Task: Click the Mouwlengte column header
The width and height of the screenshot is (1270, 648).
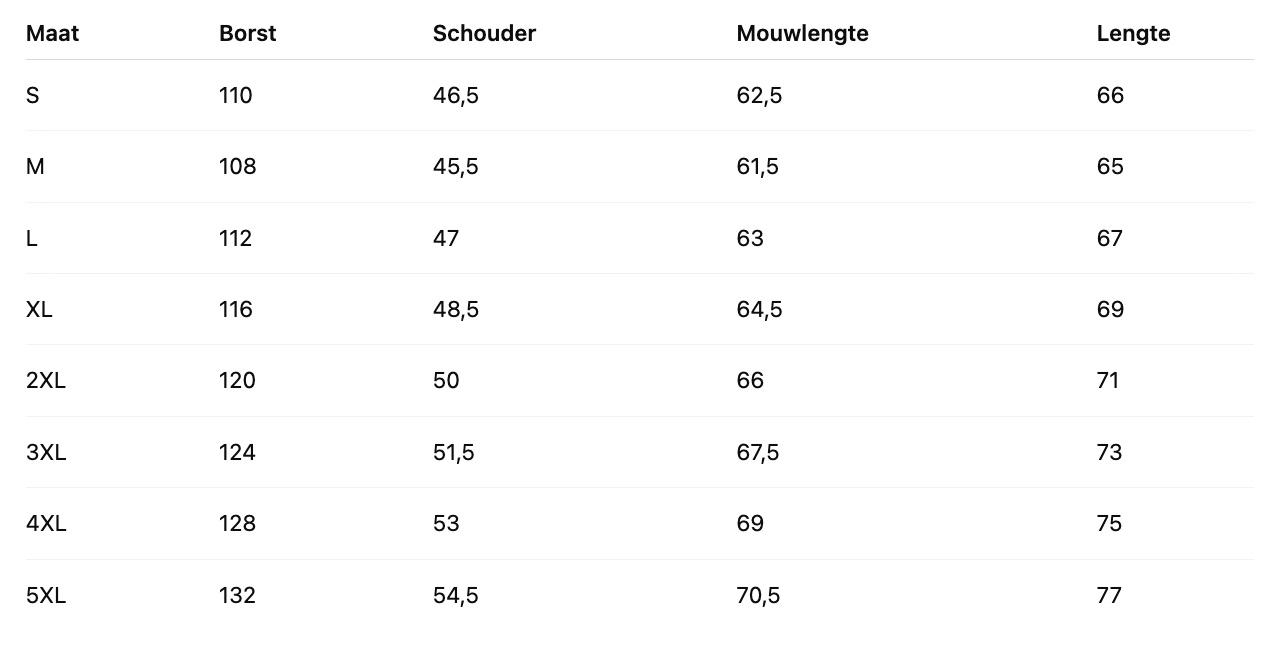Action: tap(802, 33)
